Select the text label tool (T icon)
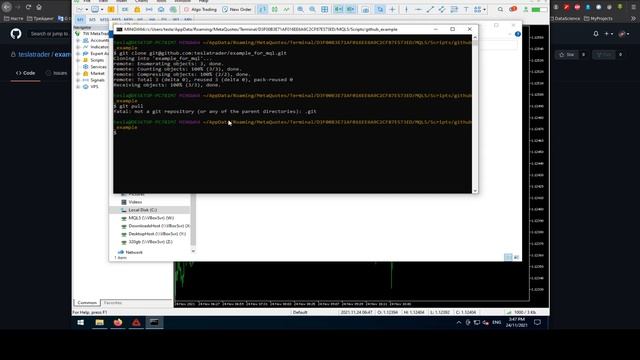Viewport: 640px width, 360px height. tap(466, 9)
